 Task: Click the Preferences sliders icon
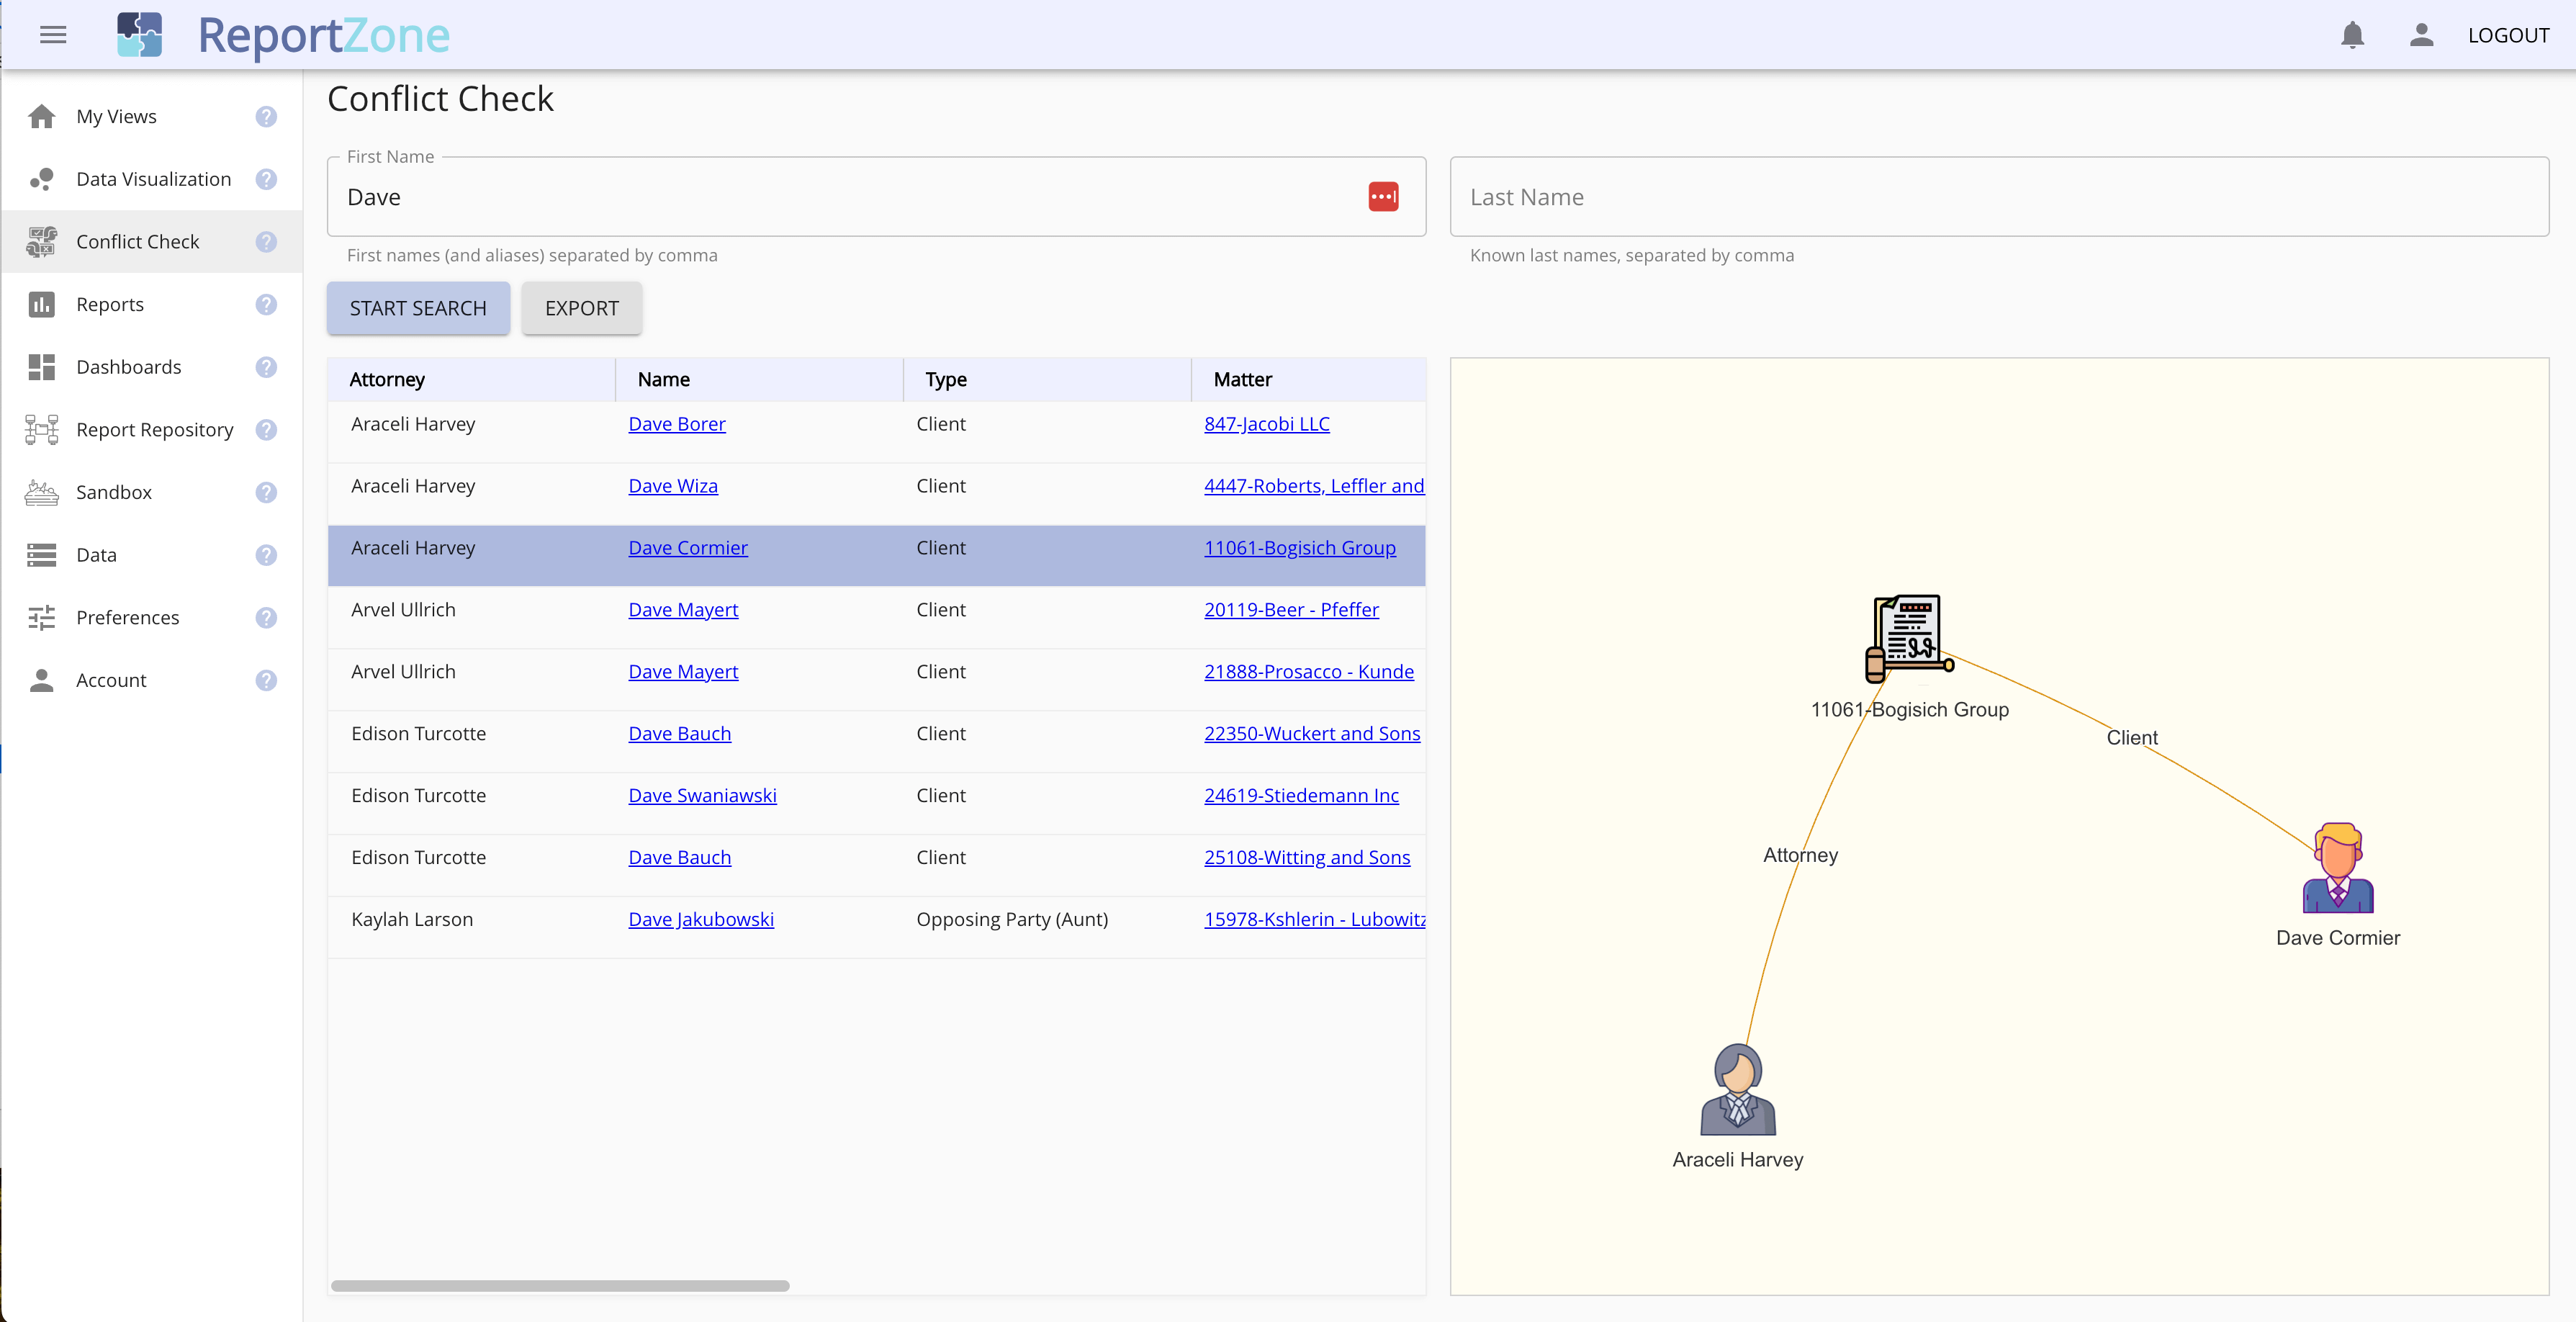pos(42,617)
